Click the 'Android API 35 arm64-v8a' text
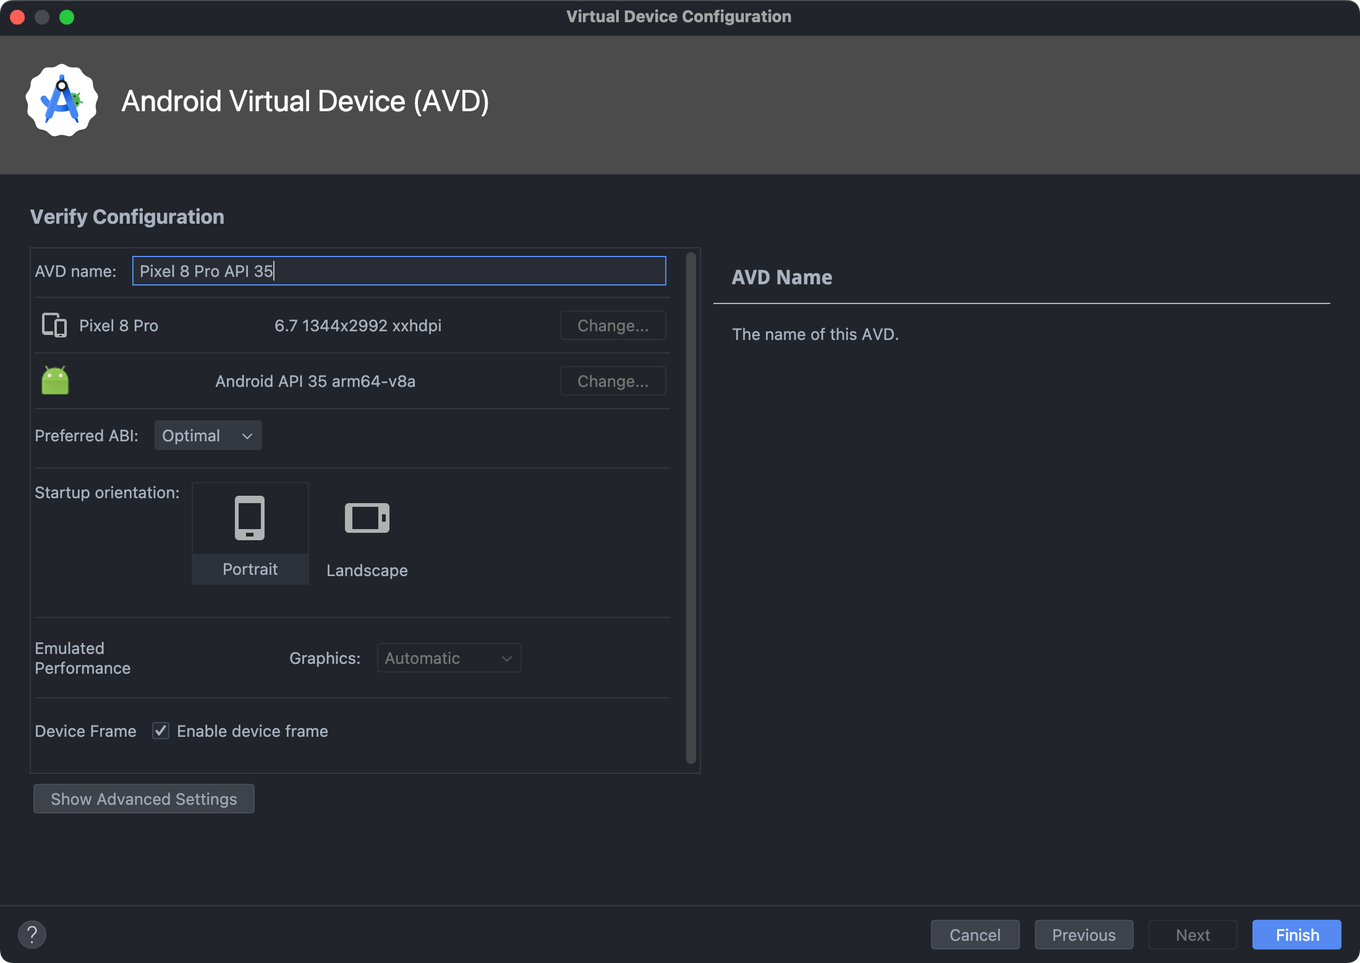 tap(315, 381)
